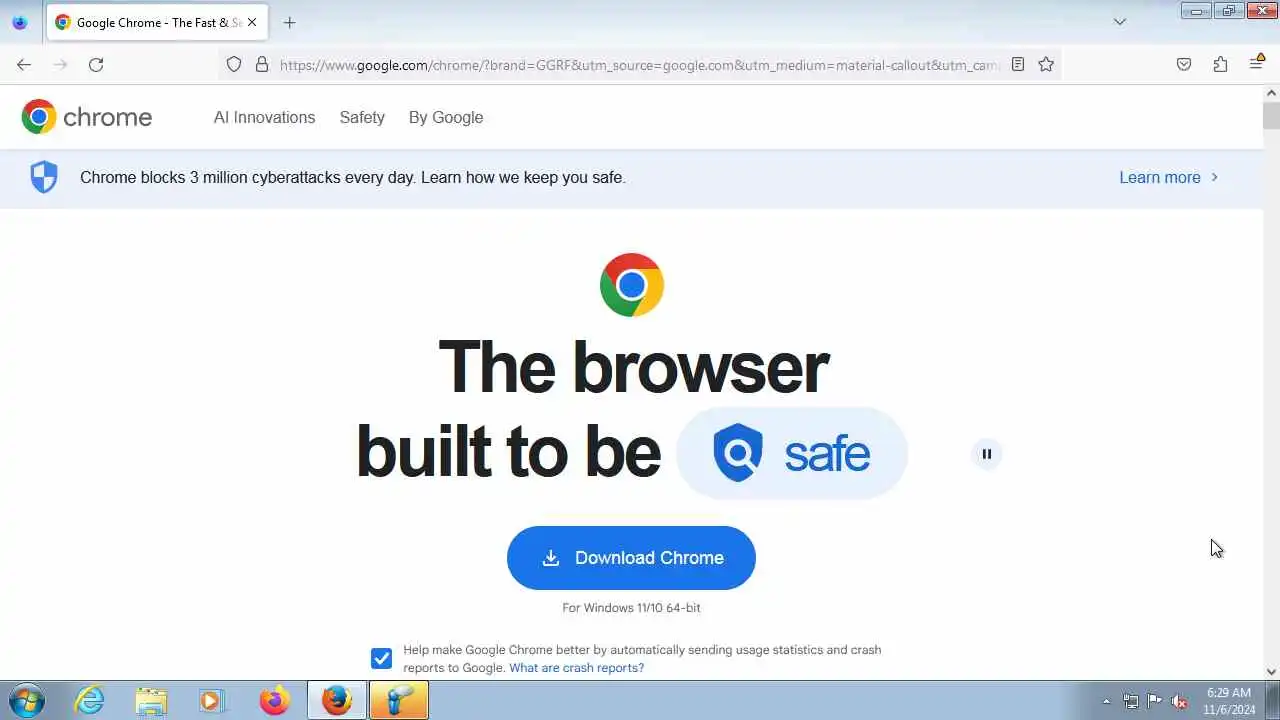Open the Firefox application menu icon
Screen dimensions: 1280x720
1257,64
